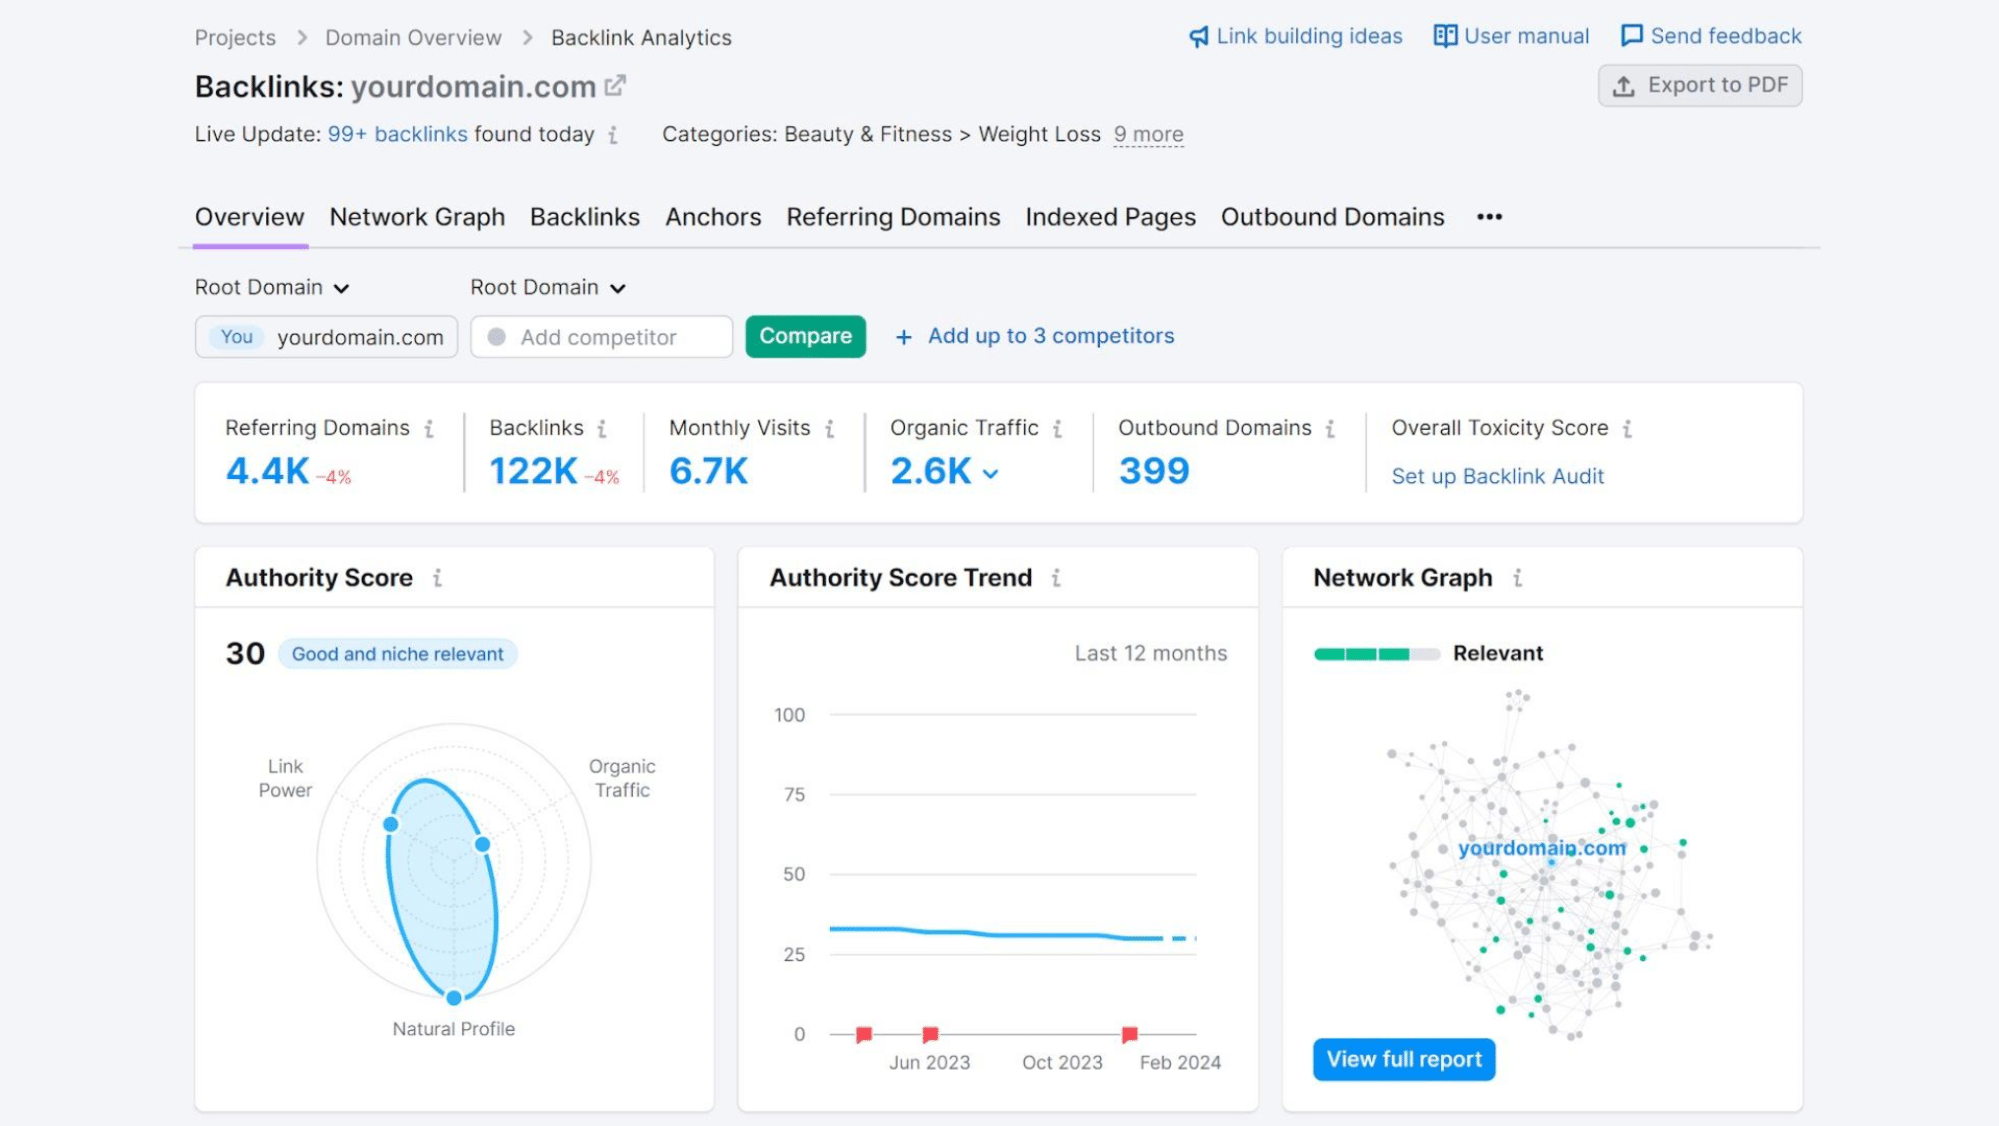
Task: Open external link icon next to yourdomain.com
Action: coord(615,86)
